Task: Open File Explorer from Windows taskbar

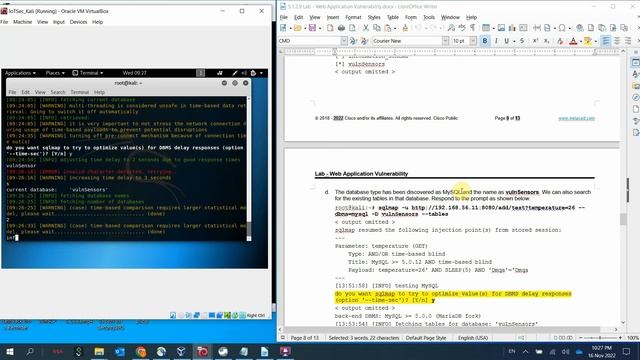Action: tap(99, 351)
